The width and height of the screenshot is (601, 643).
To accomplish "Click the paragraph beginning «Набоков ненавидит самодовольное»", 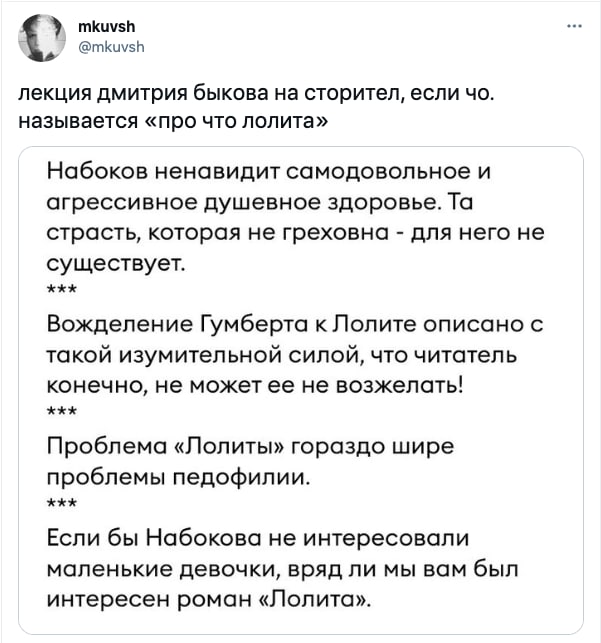I will (295, 217).
